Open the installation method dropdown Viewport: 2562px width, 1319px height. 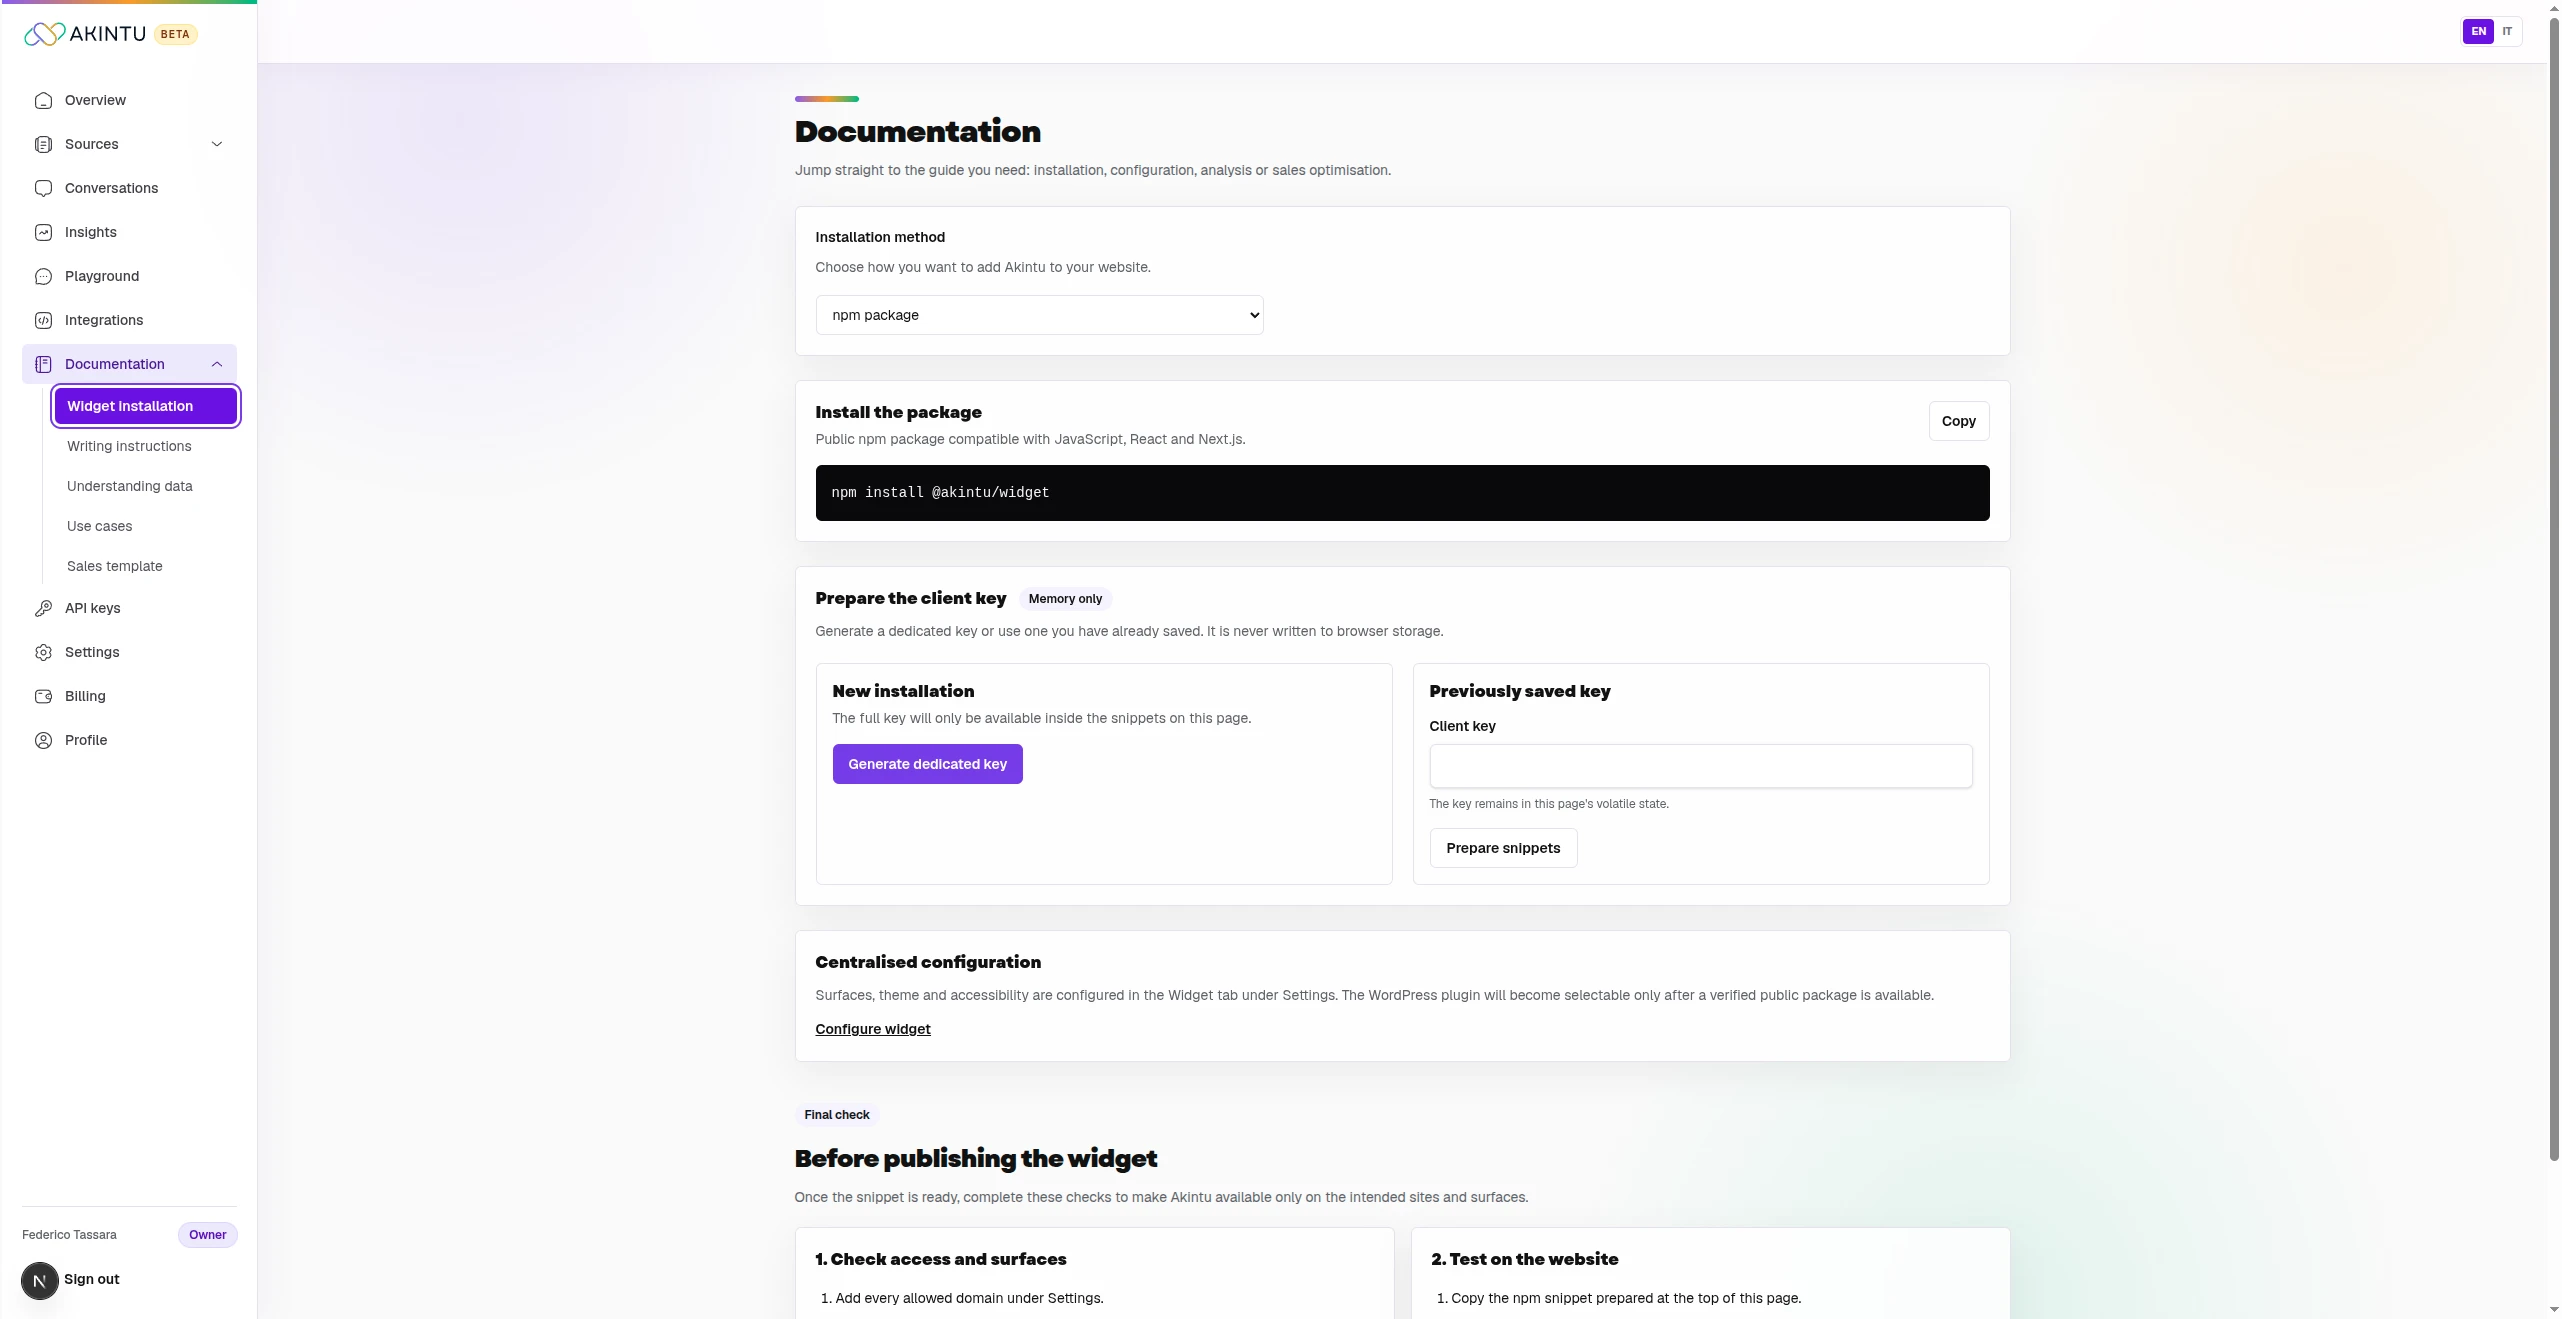1039,315
